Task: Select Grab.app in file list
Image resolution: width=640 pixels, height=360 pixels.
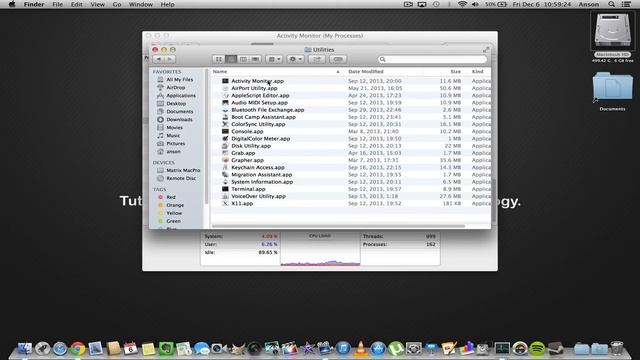Action: (243, 153)
